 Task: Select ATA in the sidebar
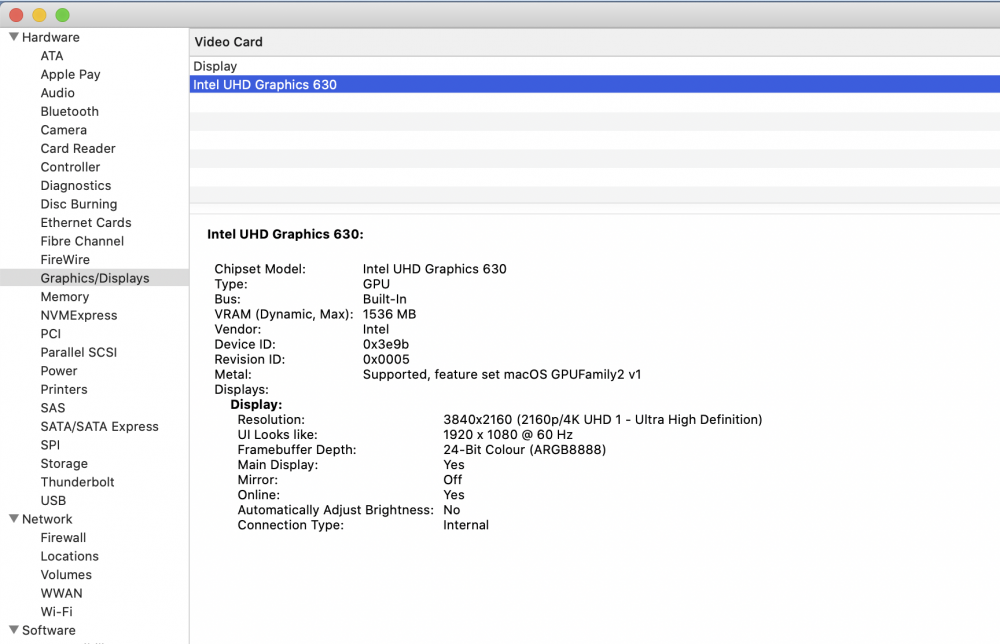point(52,56)
